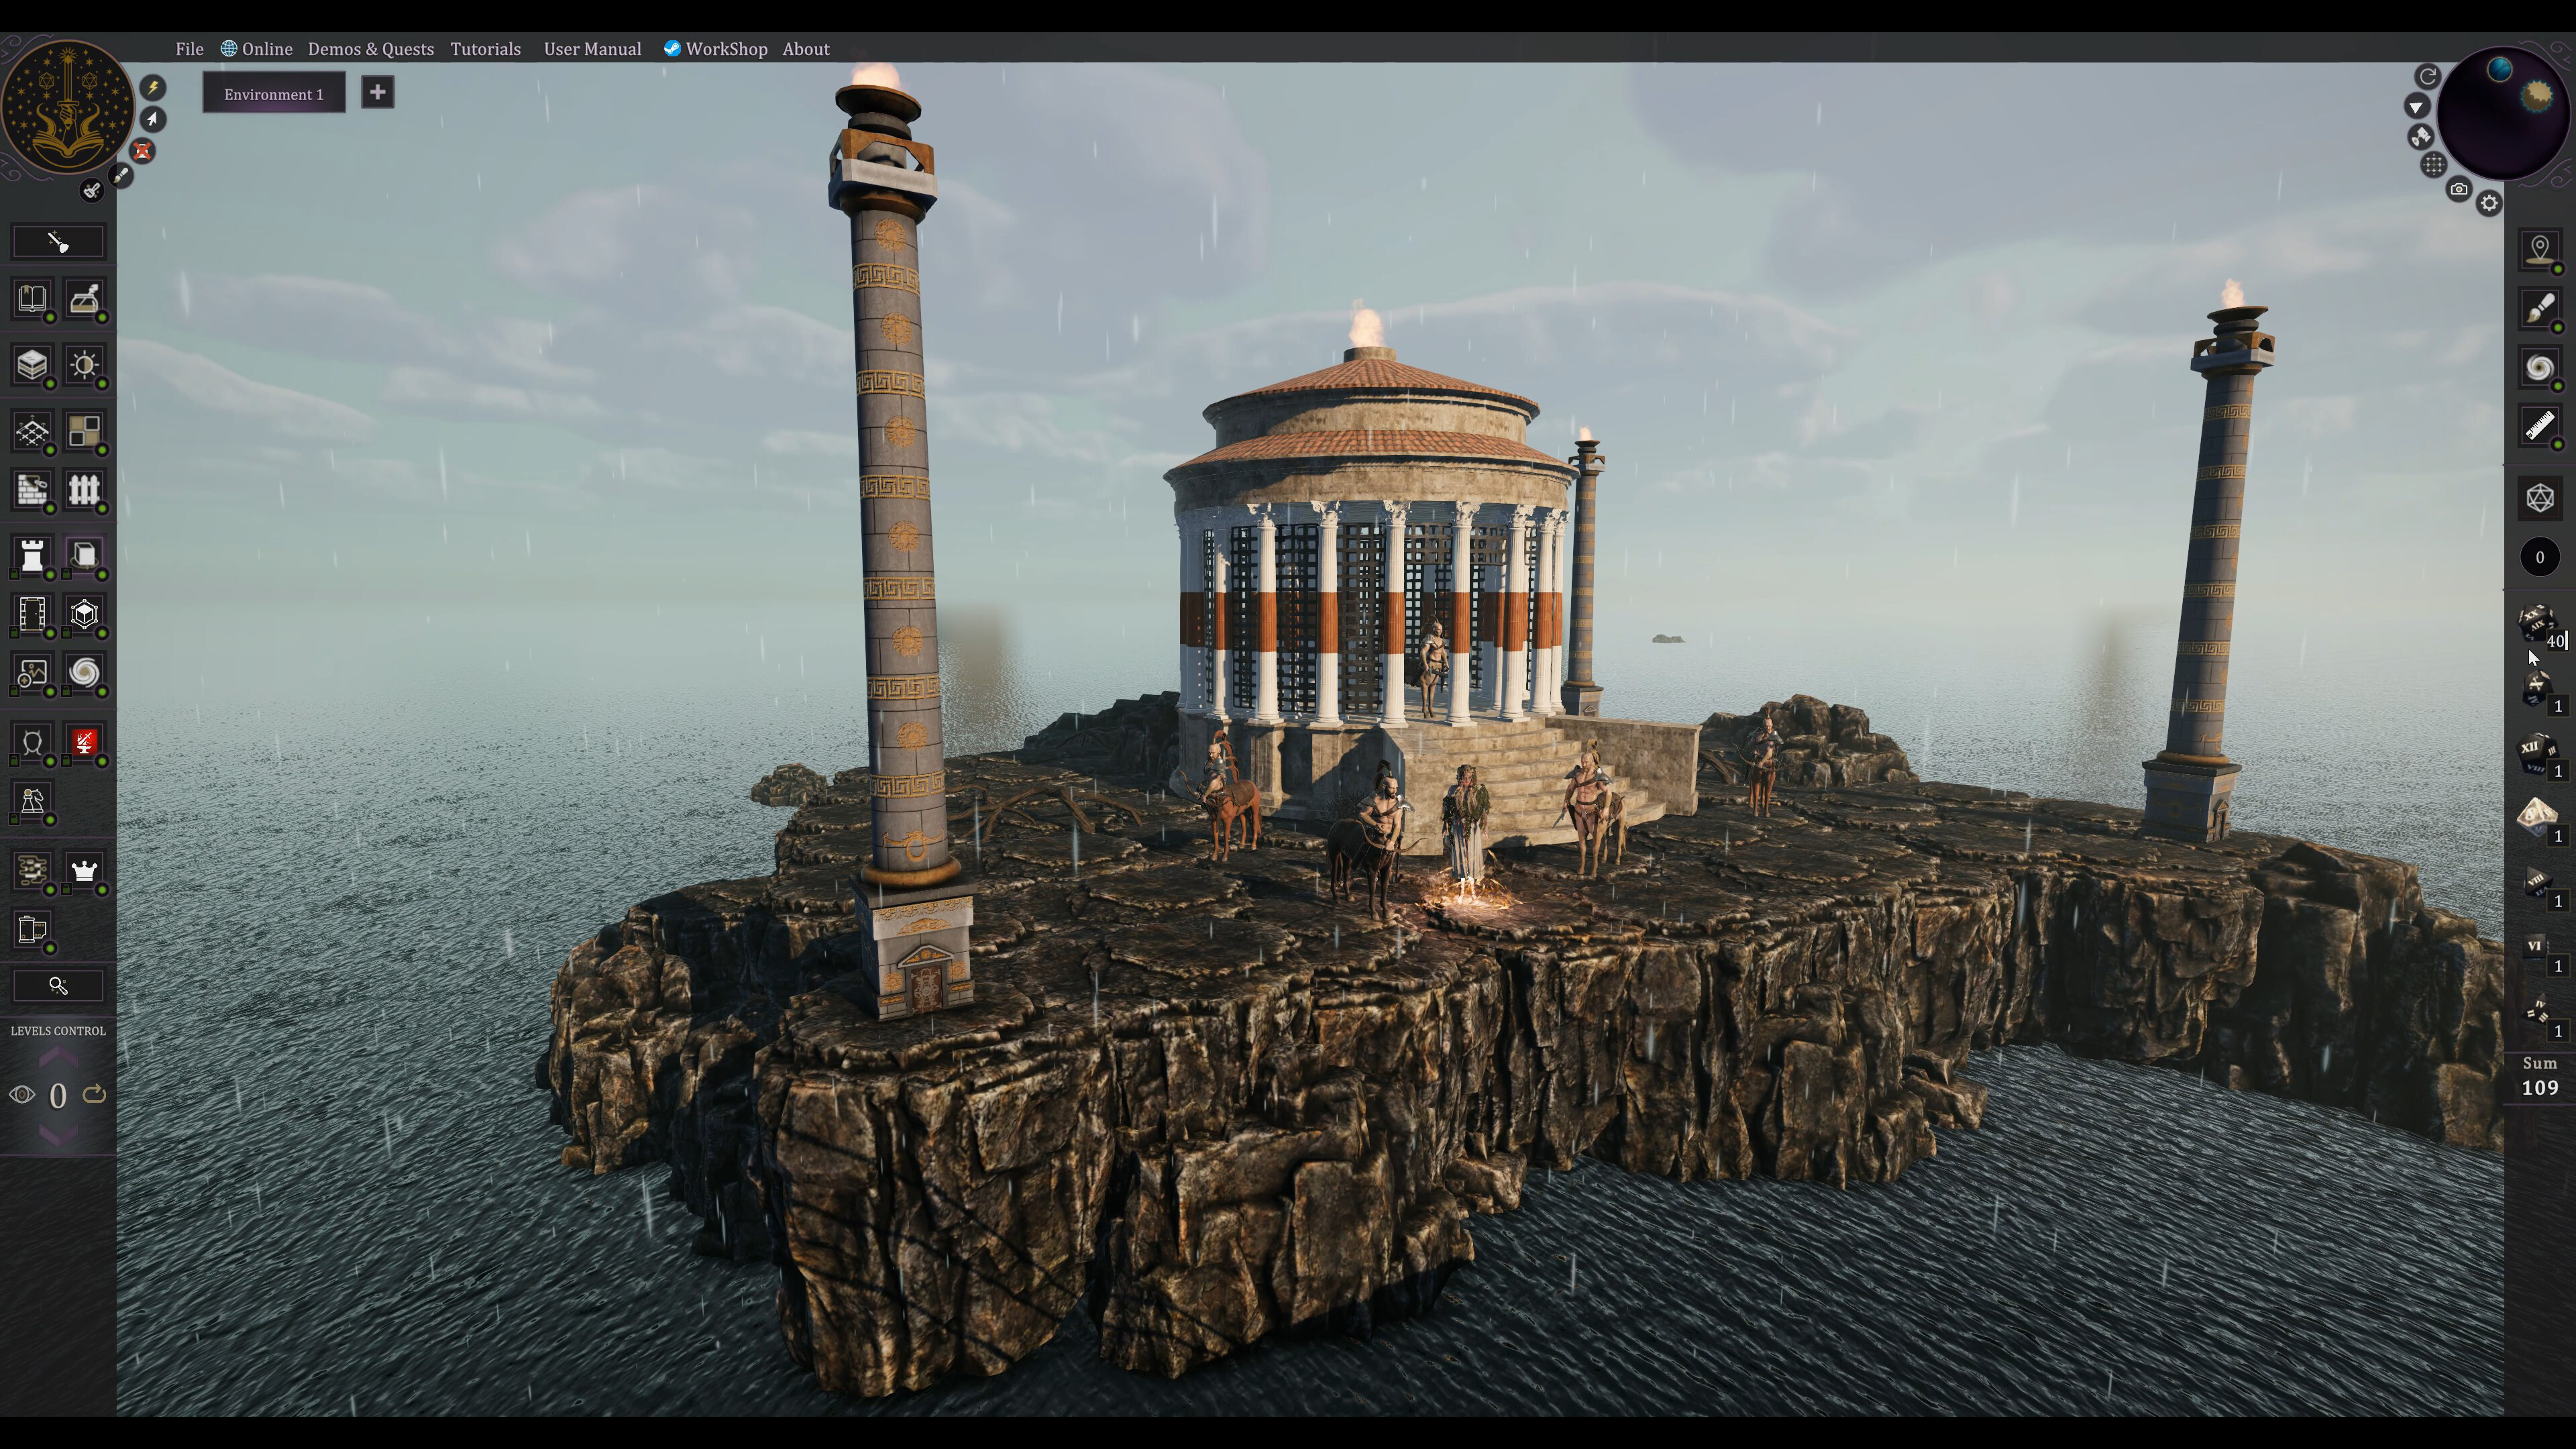Toggle the lightning bolt icon near the logo
This screenshot has height=1449, width=2576.
point(152,87)
